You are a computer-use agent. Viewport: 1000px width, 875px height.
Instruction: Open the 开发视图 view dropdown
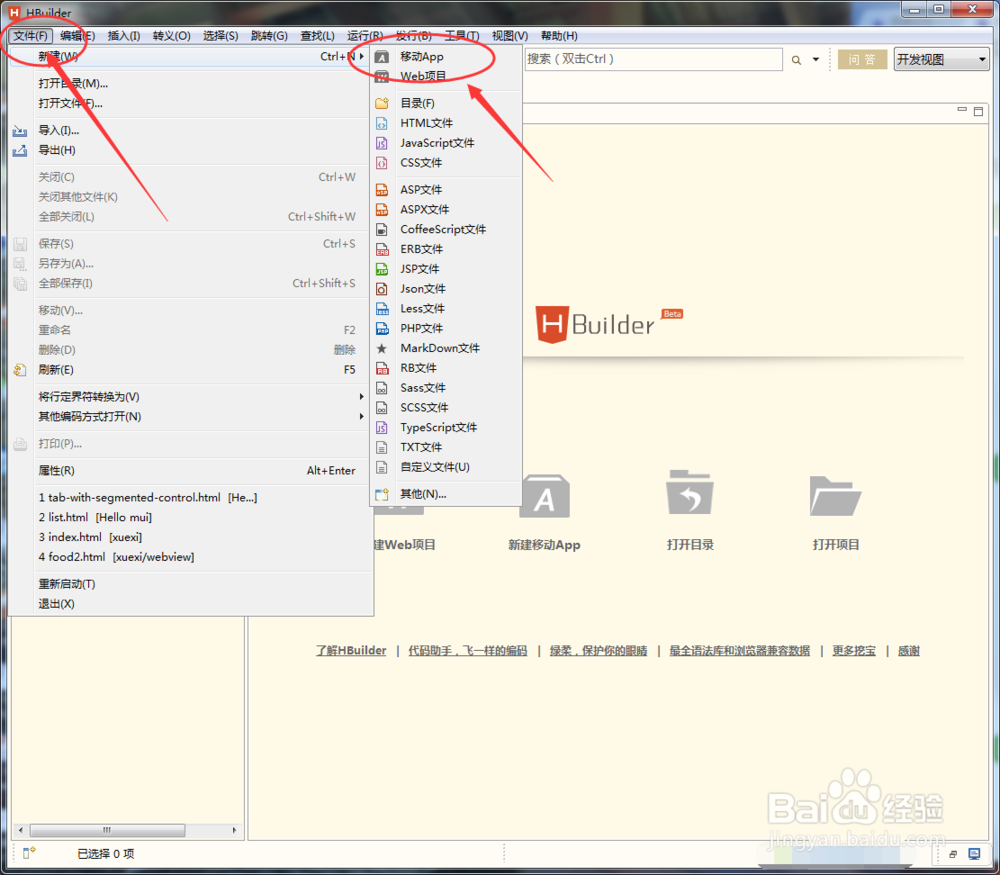(941, 59)
